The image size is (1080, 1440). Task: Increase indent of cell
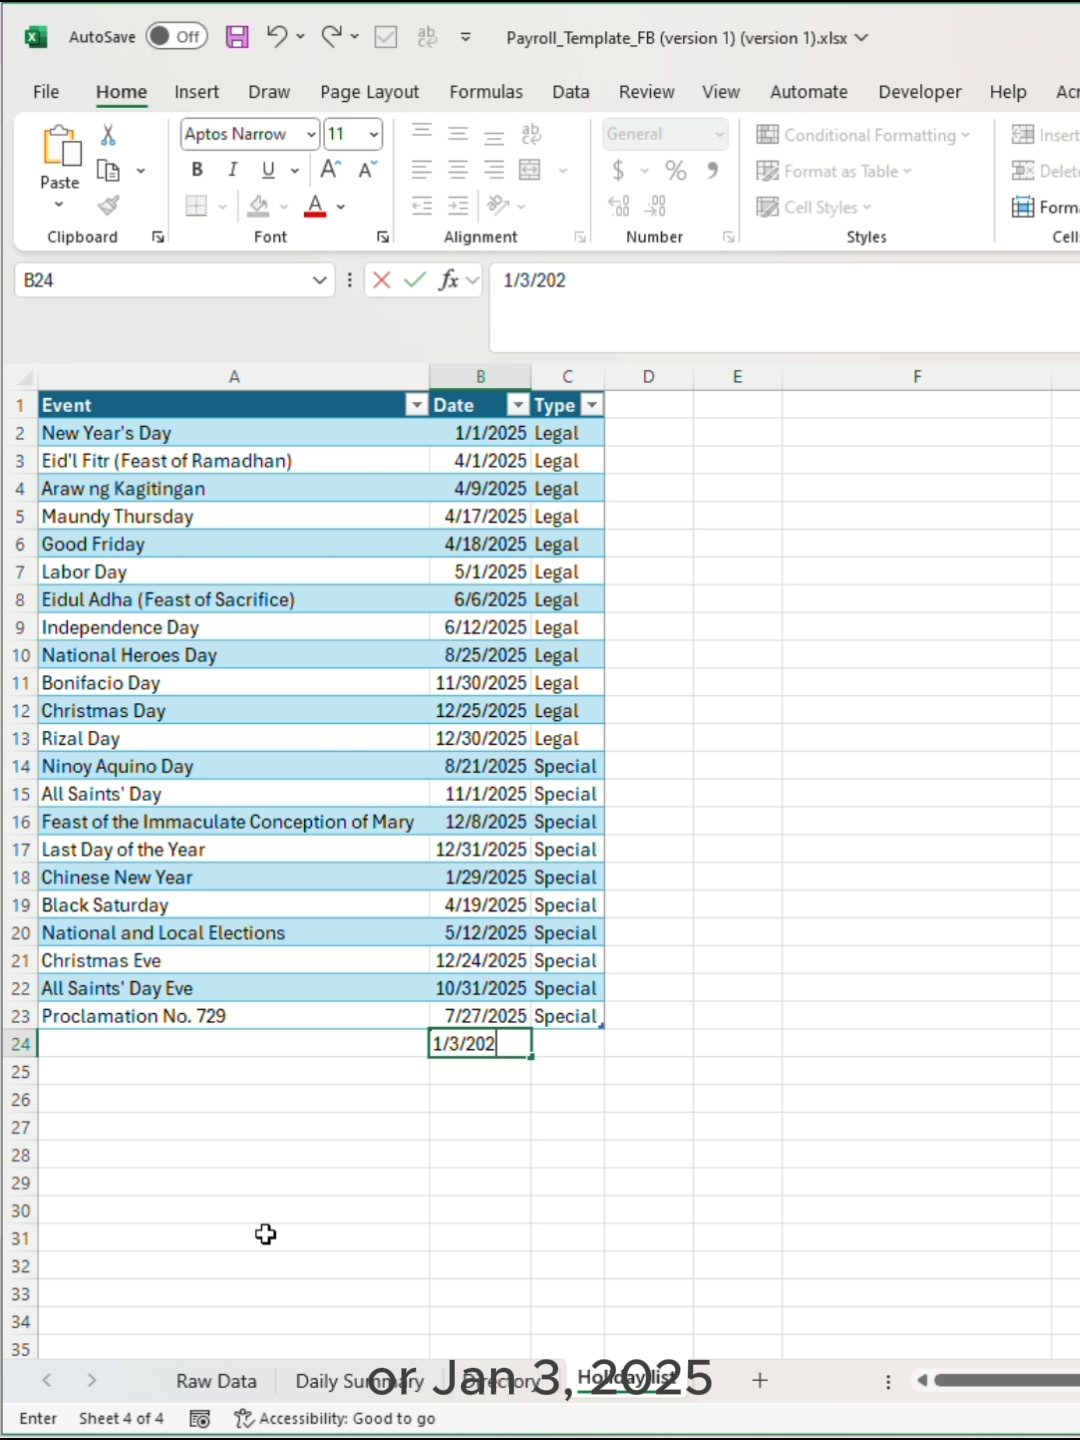click(x=458, y=206)
